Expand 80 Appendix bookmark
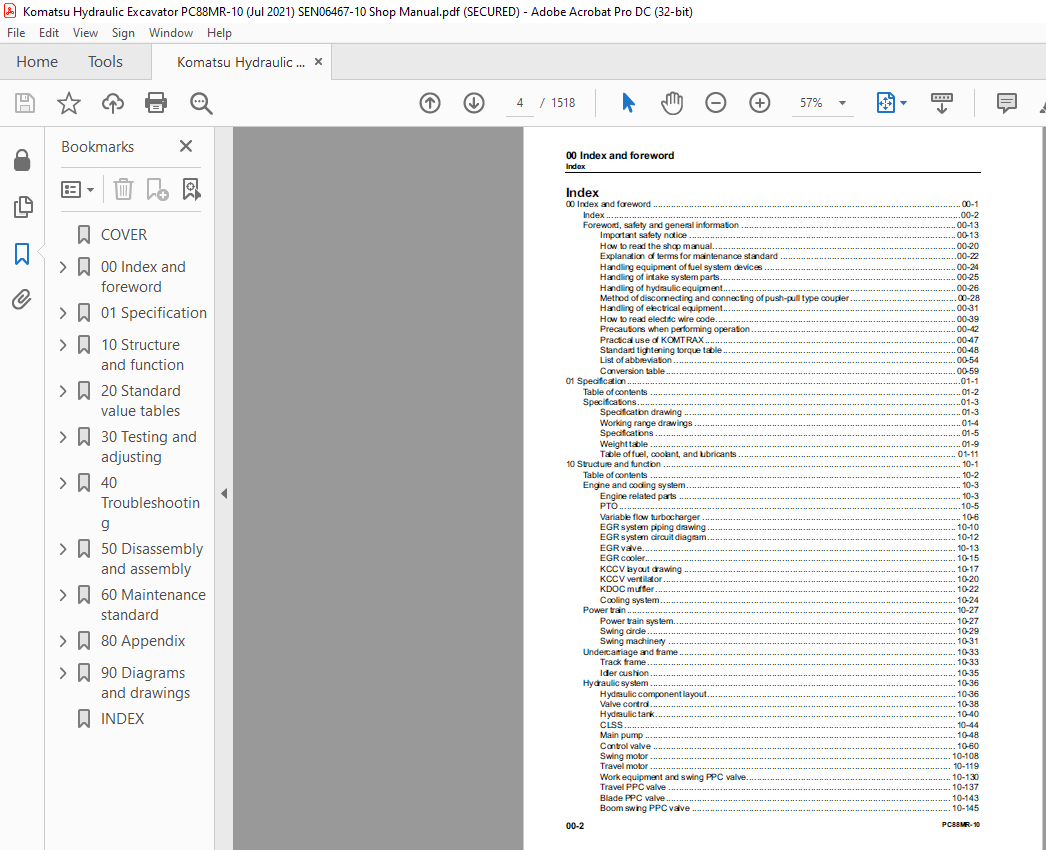The width and height of the screenshot is (1046, 850). point(63,641)
